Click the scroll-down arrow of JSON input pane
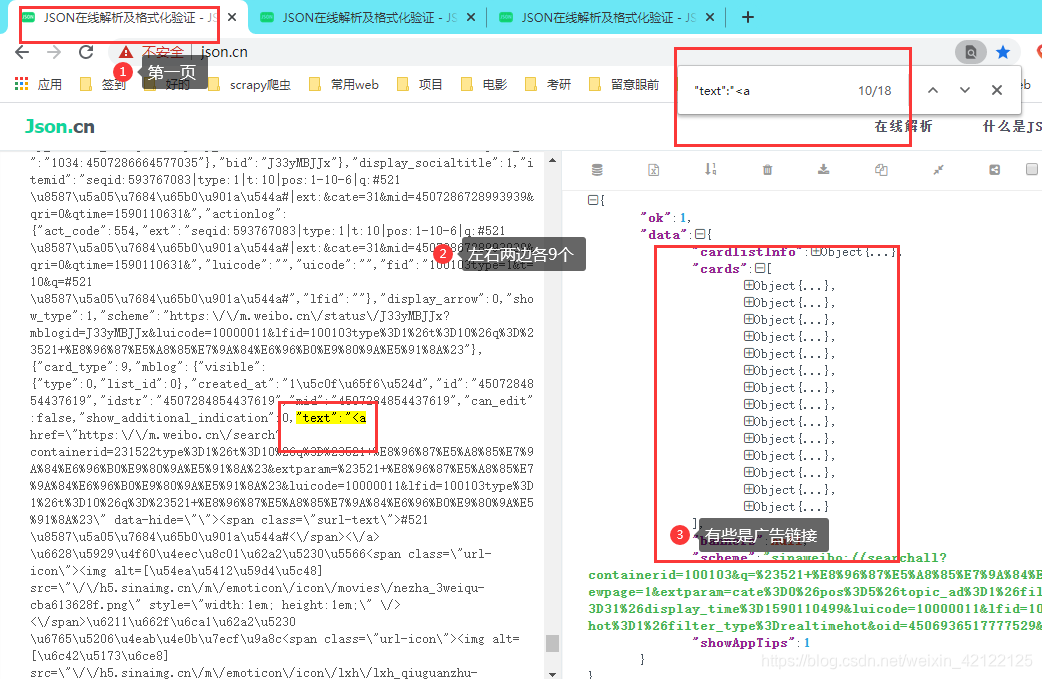 [552, 674]
